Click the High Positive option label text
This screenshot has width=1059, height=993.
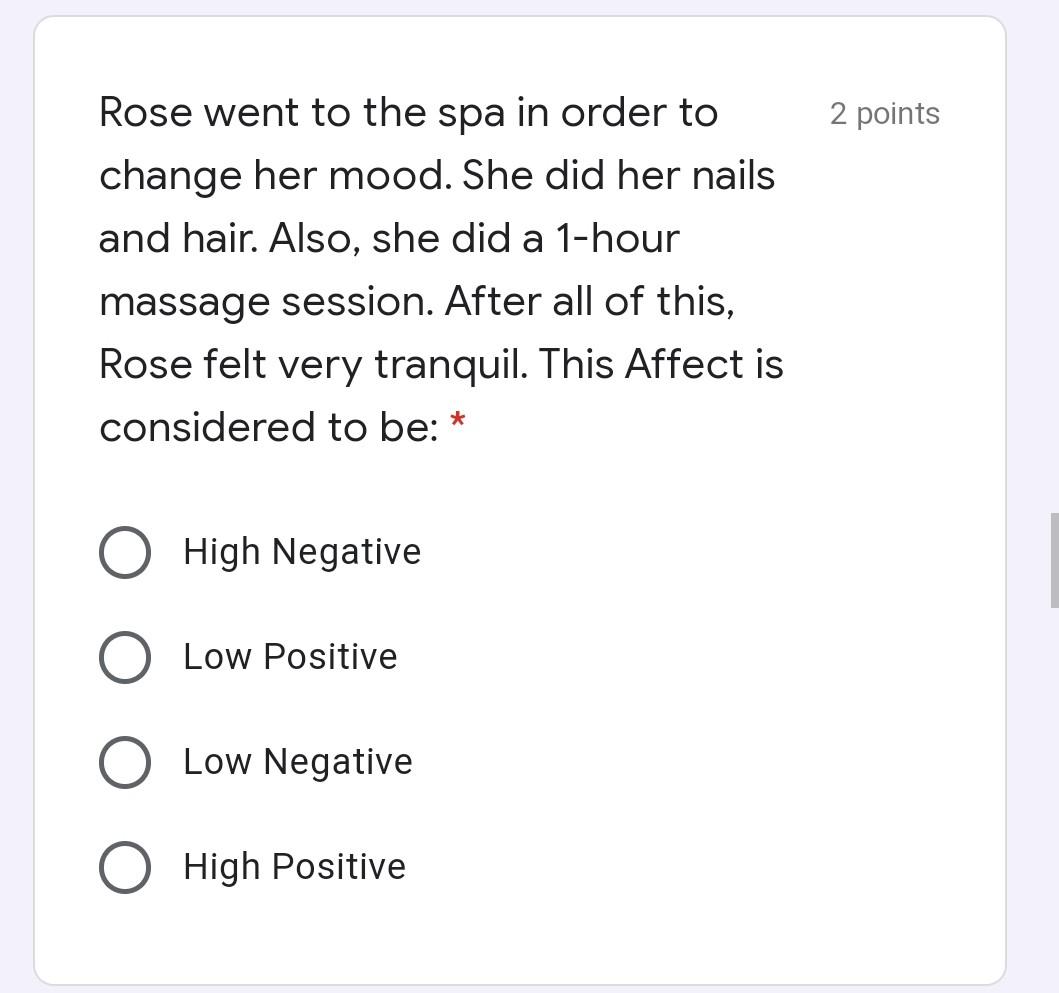293,867
